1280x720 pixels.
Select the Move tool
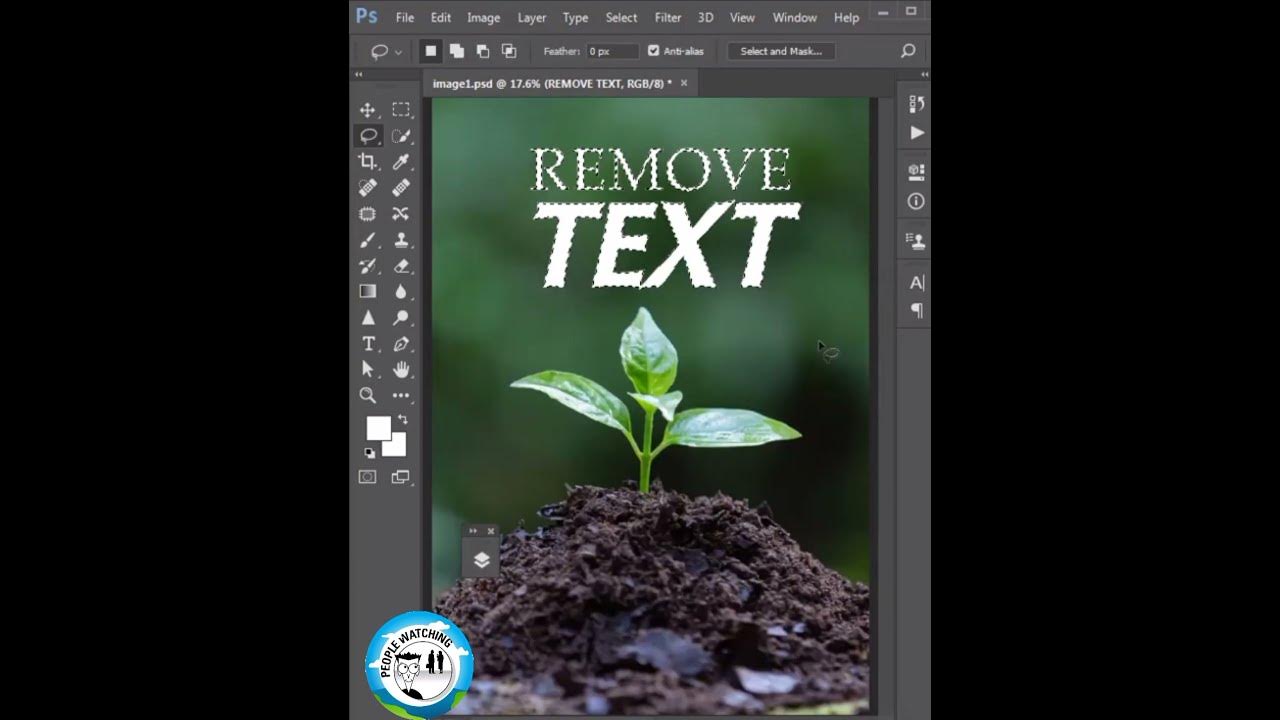point(367,110)
